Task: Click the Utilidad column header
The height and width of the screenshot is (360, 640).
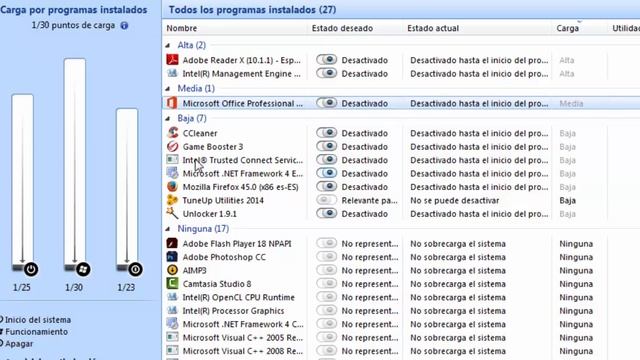Action: click(x=624, y=28)
